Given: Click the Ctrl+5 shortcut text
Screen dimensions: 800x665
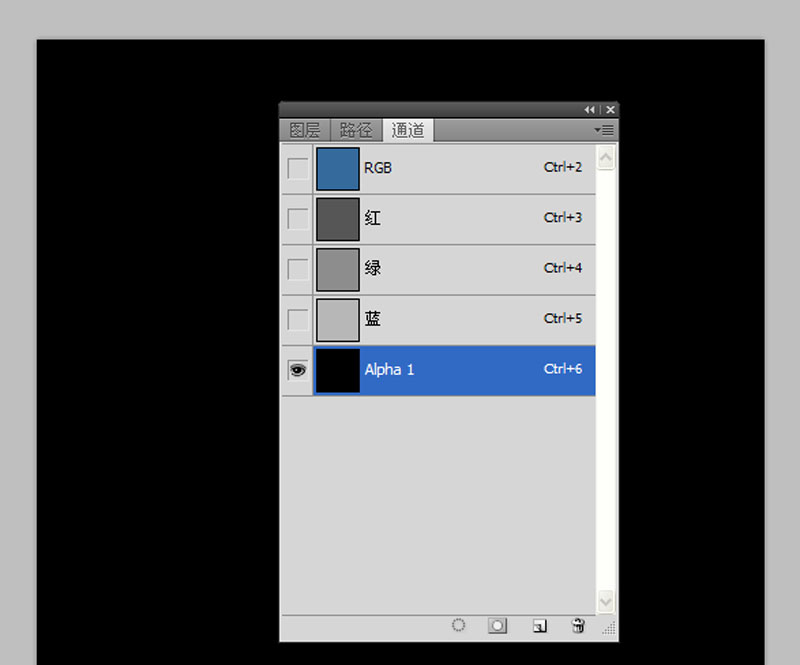Looking at the screenshot, I should pyautogui.click(x=563, y=318).
